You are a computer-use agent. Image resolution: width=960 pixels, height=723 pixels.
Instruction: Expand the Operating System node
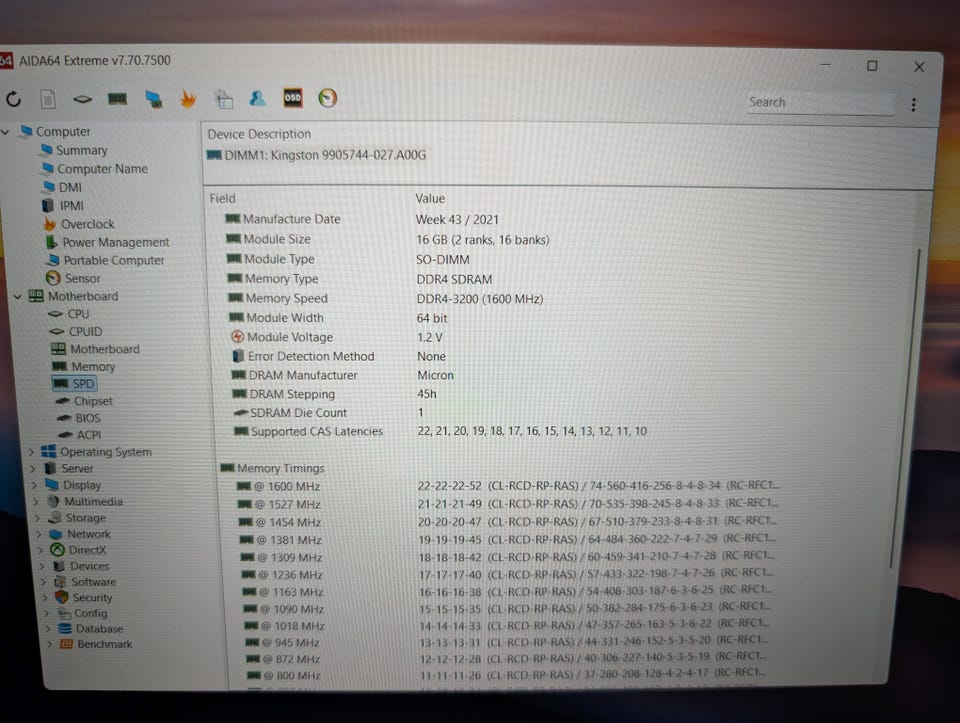[x=32, y=452]
